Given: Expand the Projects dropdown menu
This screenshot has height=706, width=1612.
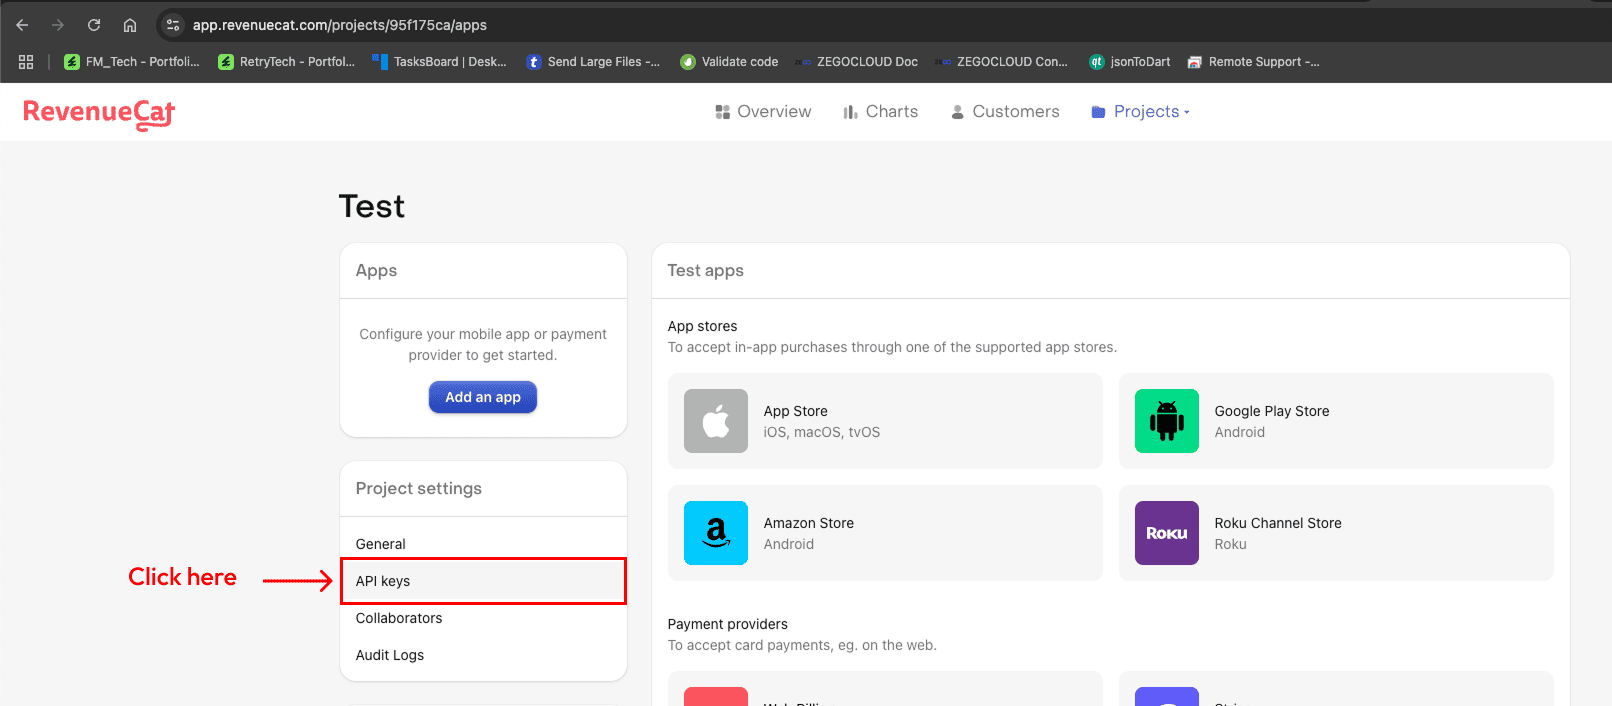Looking at the screenshot, I should 1140,112.
